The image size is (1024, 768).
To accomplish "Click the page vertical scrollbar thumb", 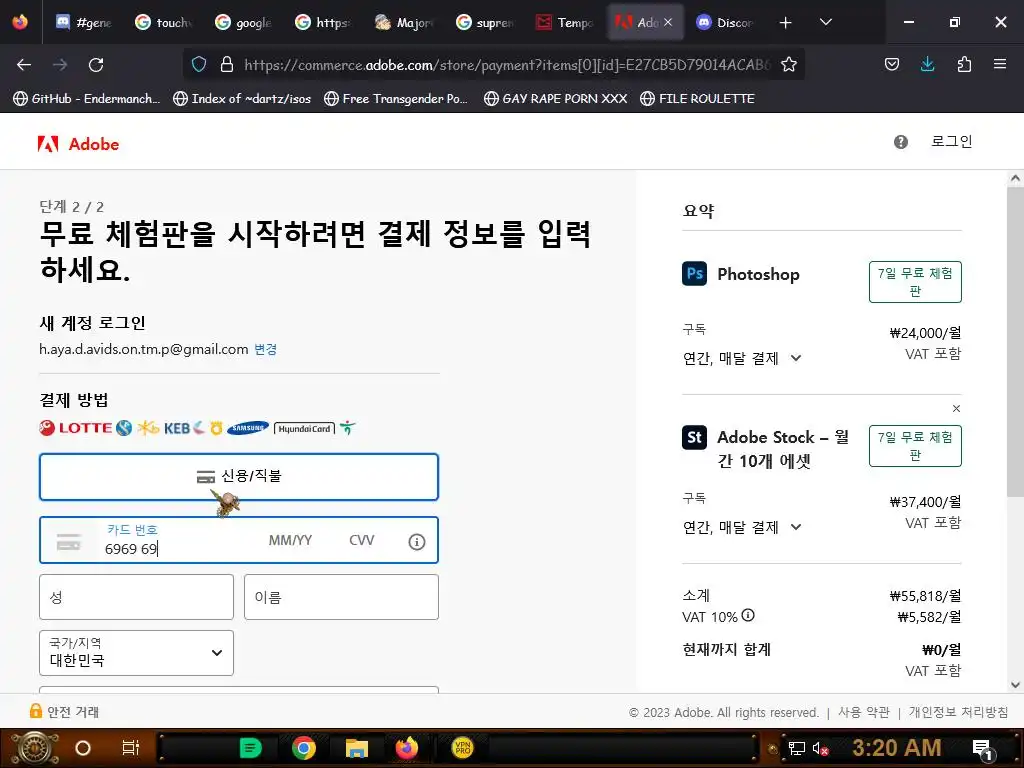I will tap(1015, 342).
